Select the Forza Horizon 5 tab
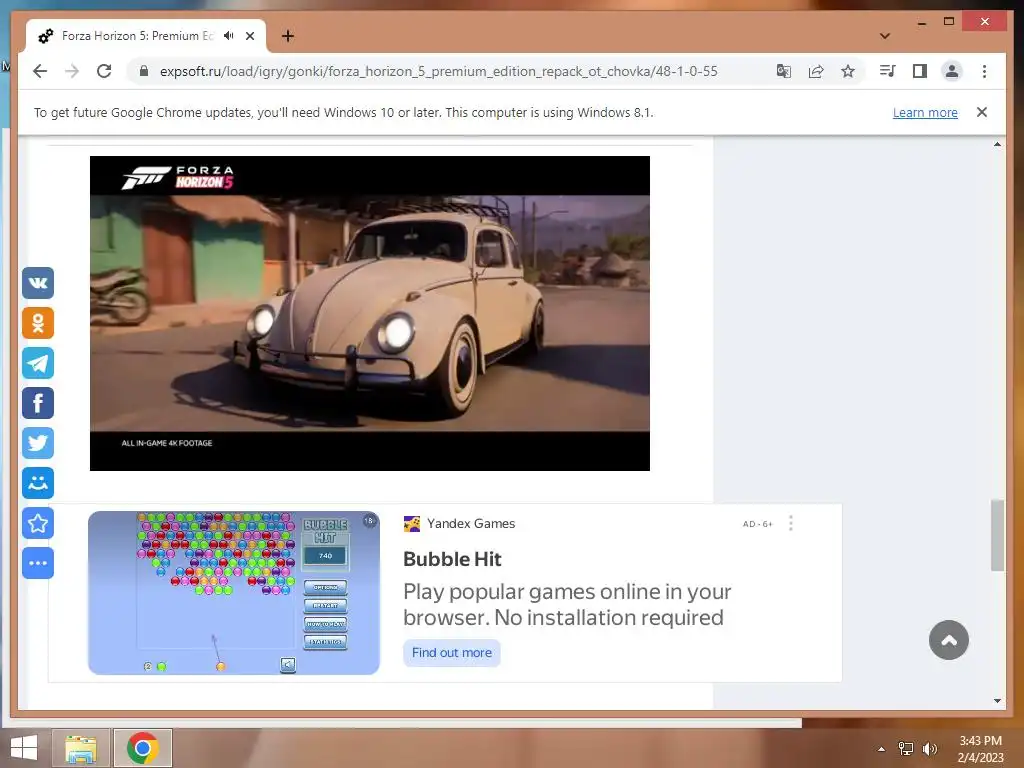The image size is (1024, 768). point(146,36)
